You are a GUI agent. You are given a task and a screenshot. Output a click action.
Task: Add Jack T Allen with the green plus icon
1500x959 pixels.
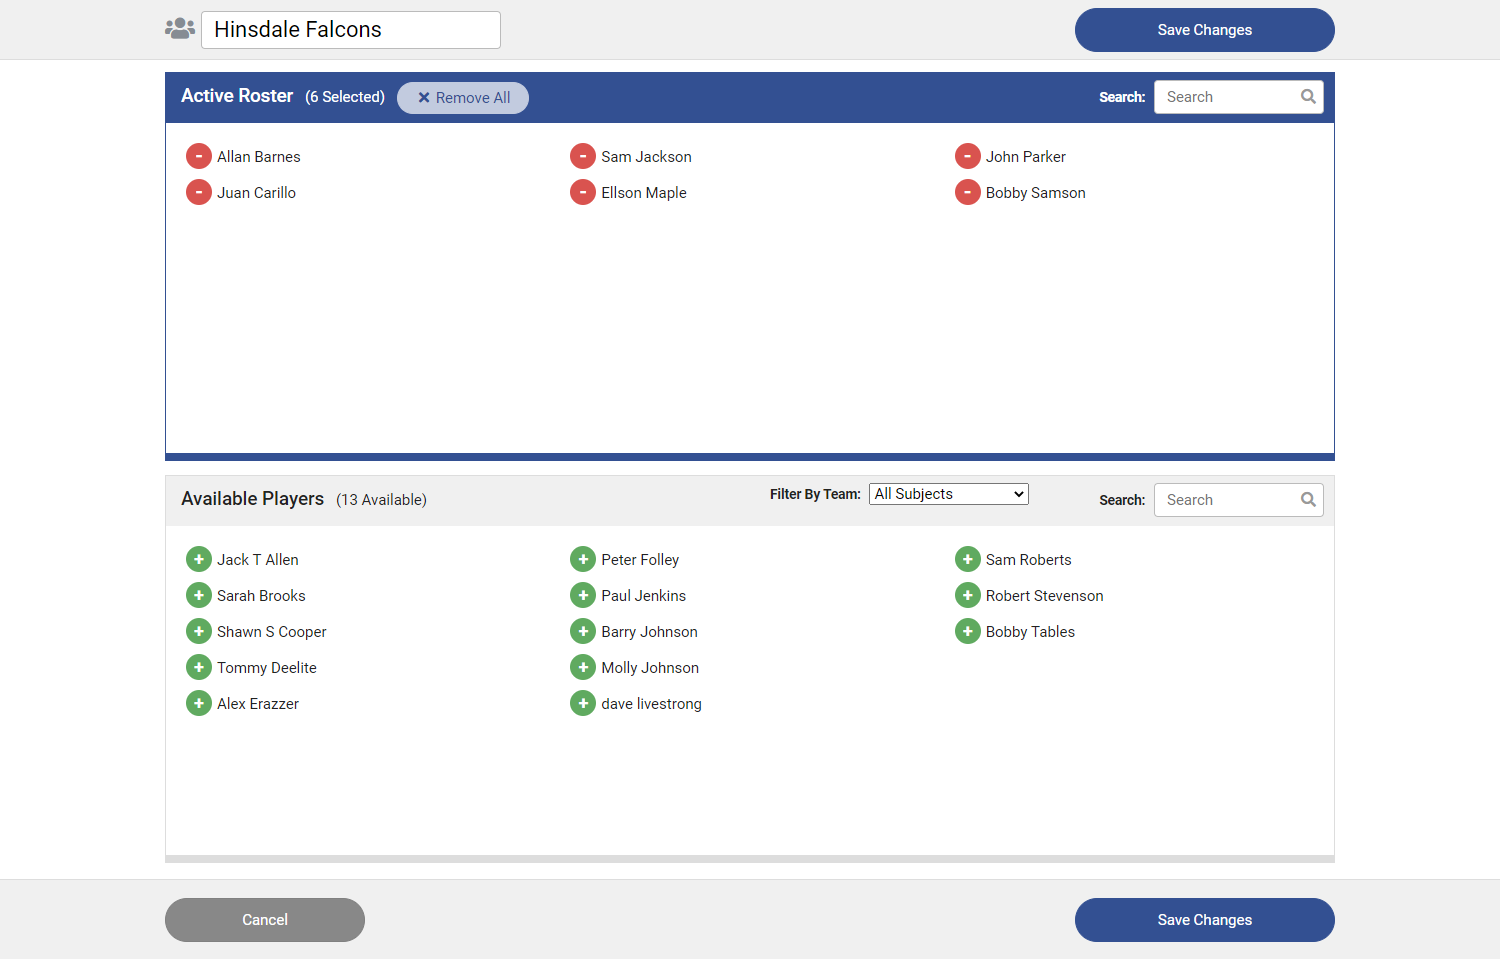(x=198, y=559)
